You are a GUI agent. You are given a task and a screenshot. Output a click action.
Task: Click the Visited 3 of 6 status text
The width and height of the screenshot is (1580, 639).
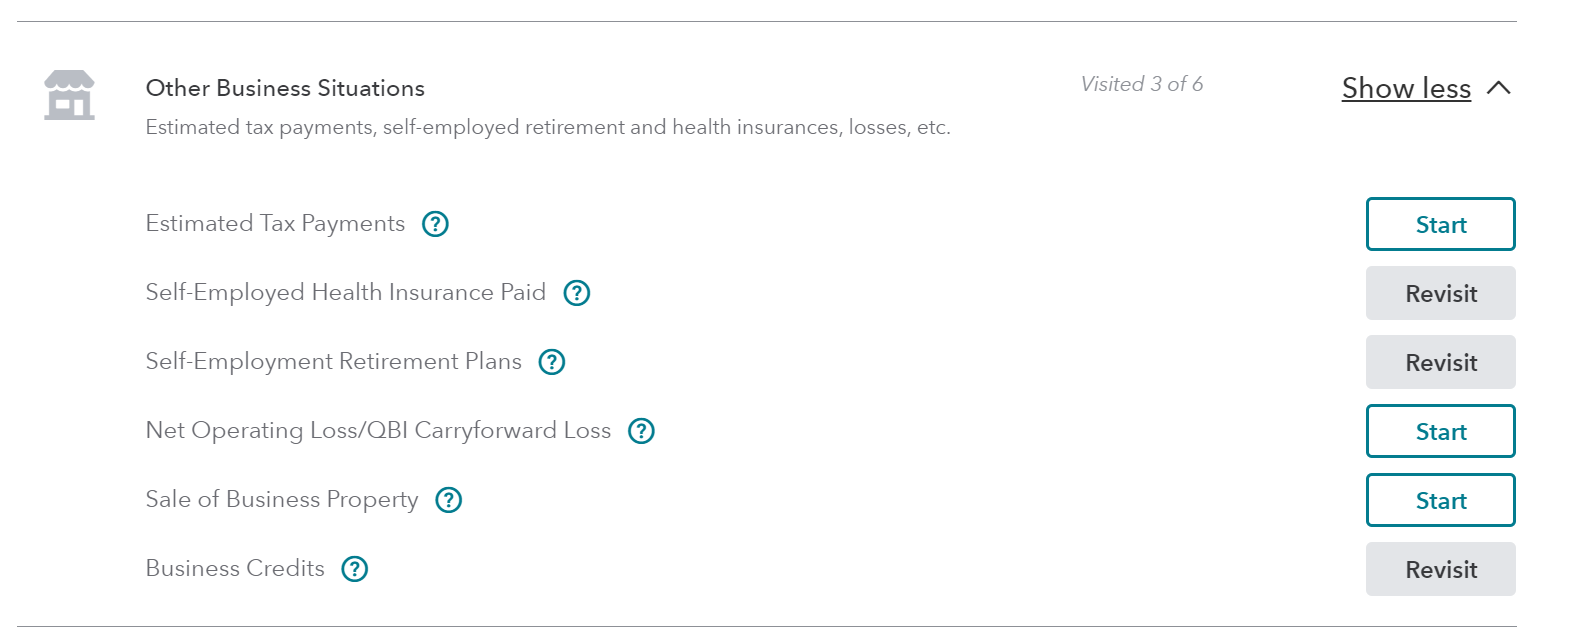coord(1141,84)
